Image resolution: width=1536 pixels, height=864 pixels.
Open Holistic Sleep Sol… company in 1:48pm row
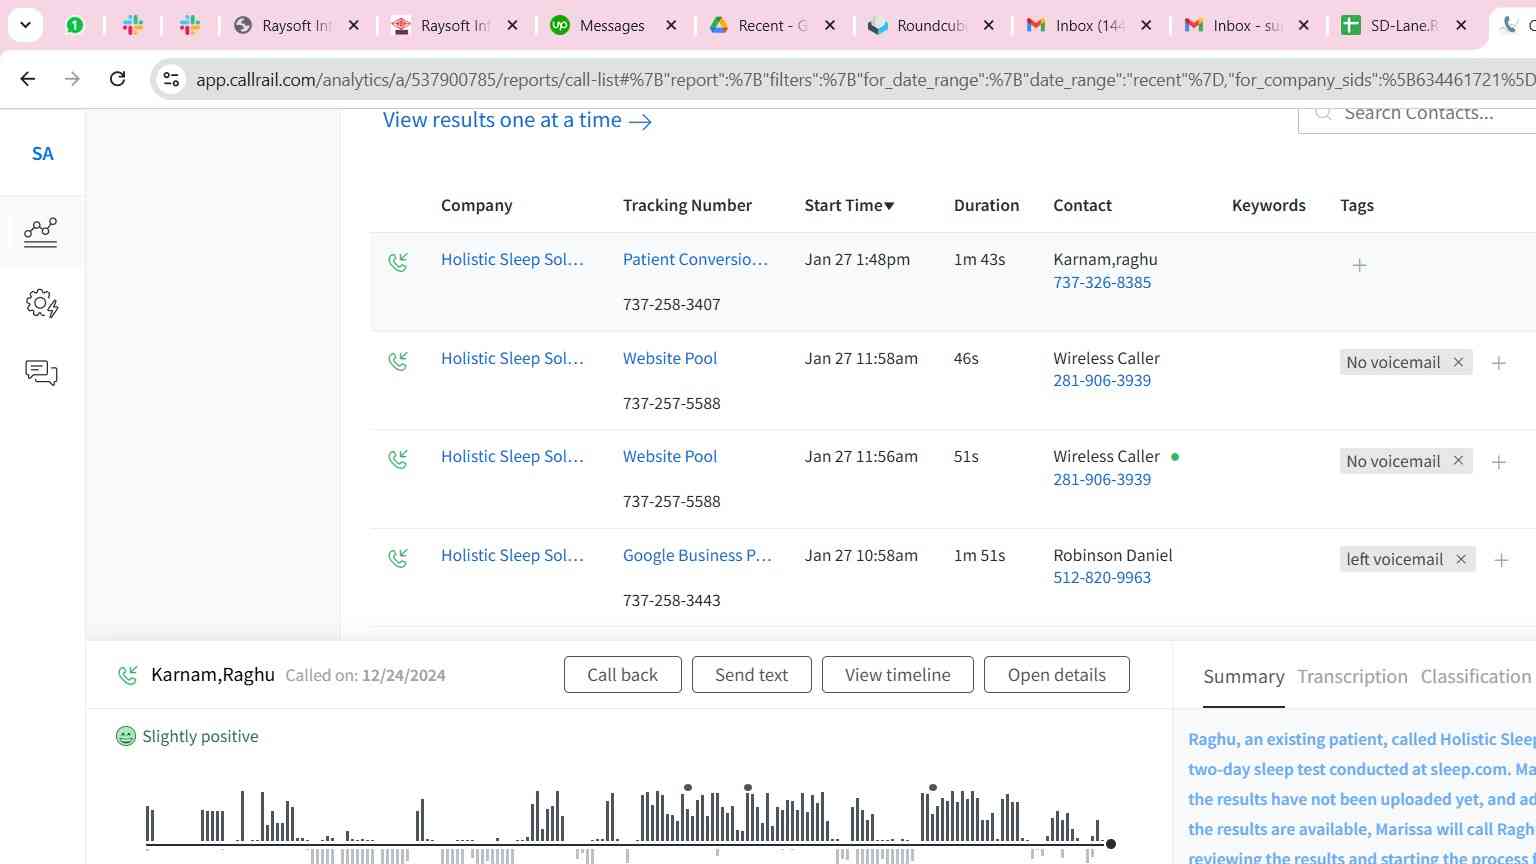512,259
